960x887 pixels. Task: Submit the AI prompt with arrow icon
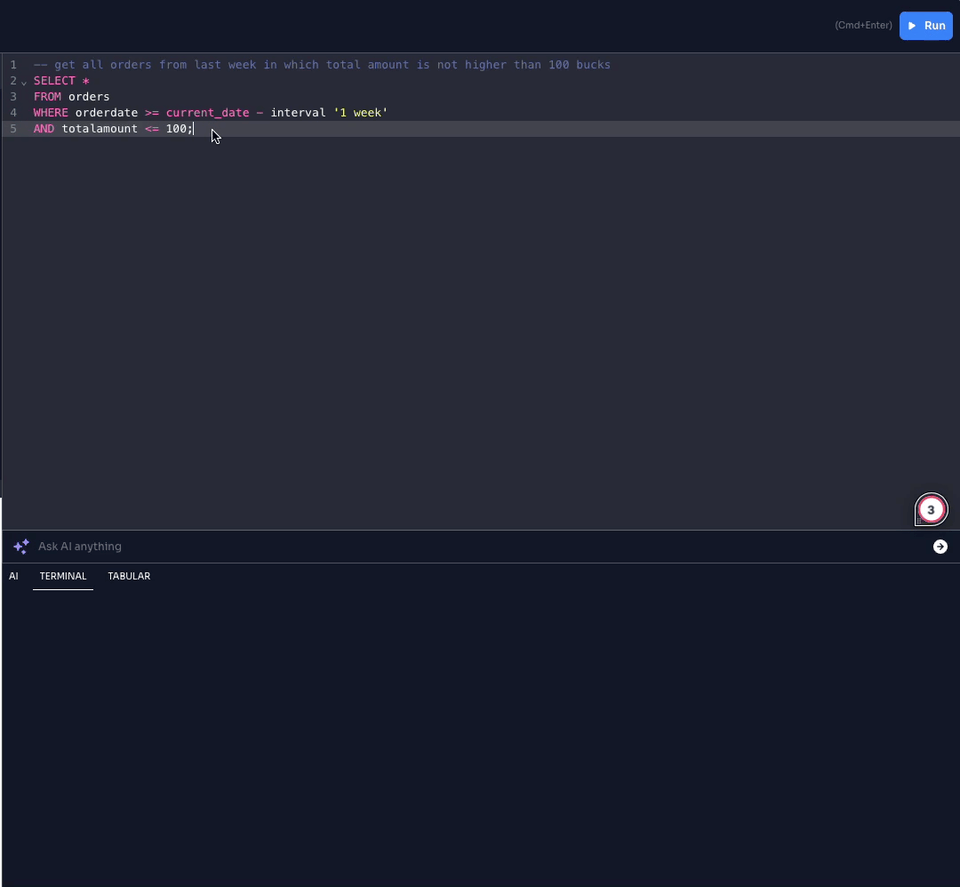tap(940, 546)
